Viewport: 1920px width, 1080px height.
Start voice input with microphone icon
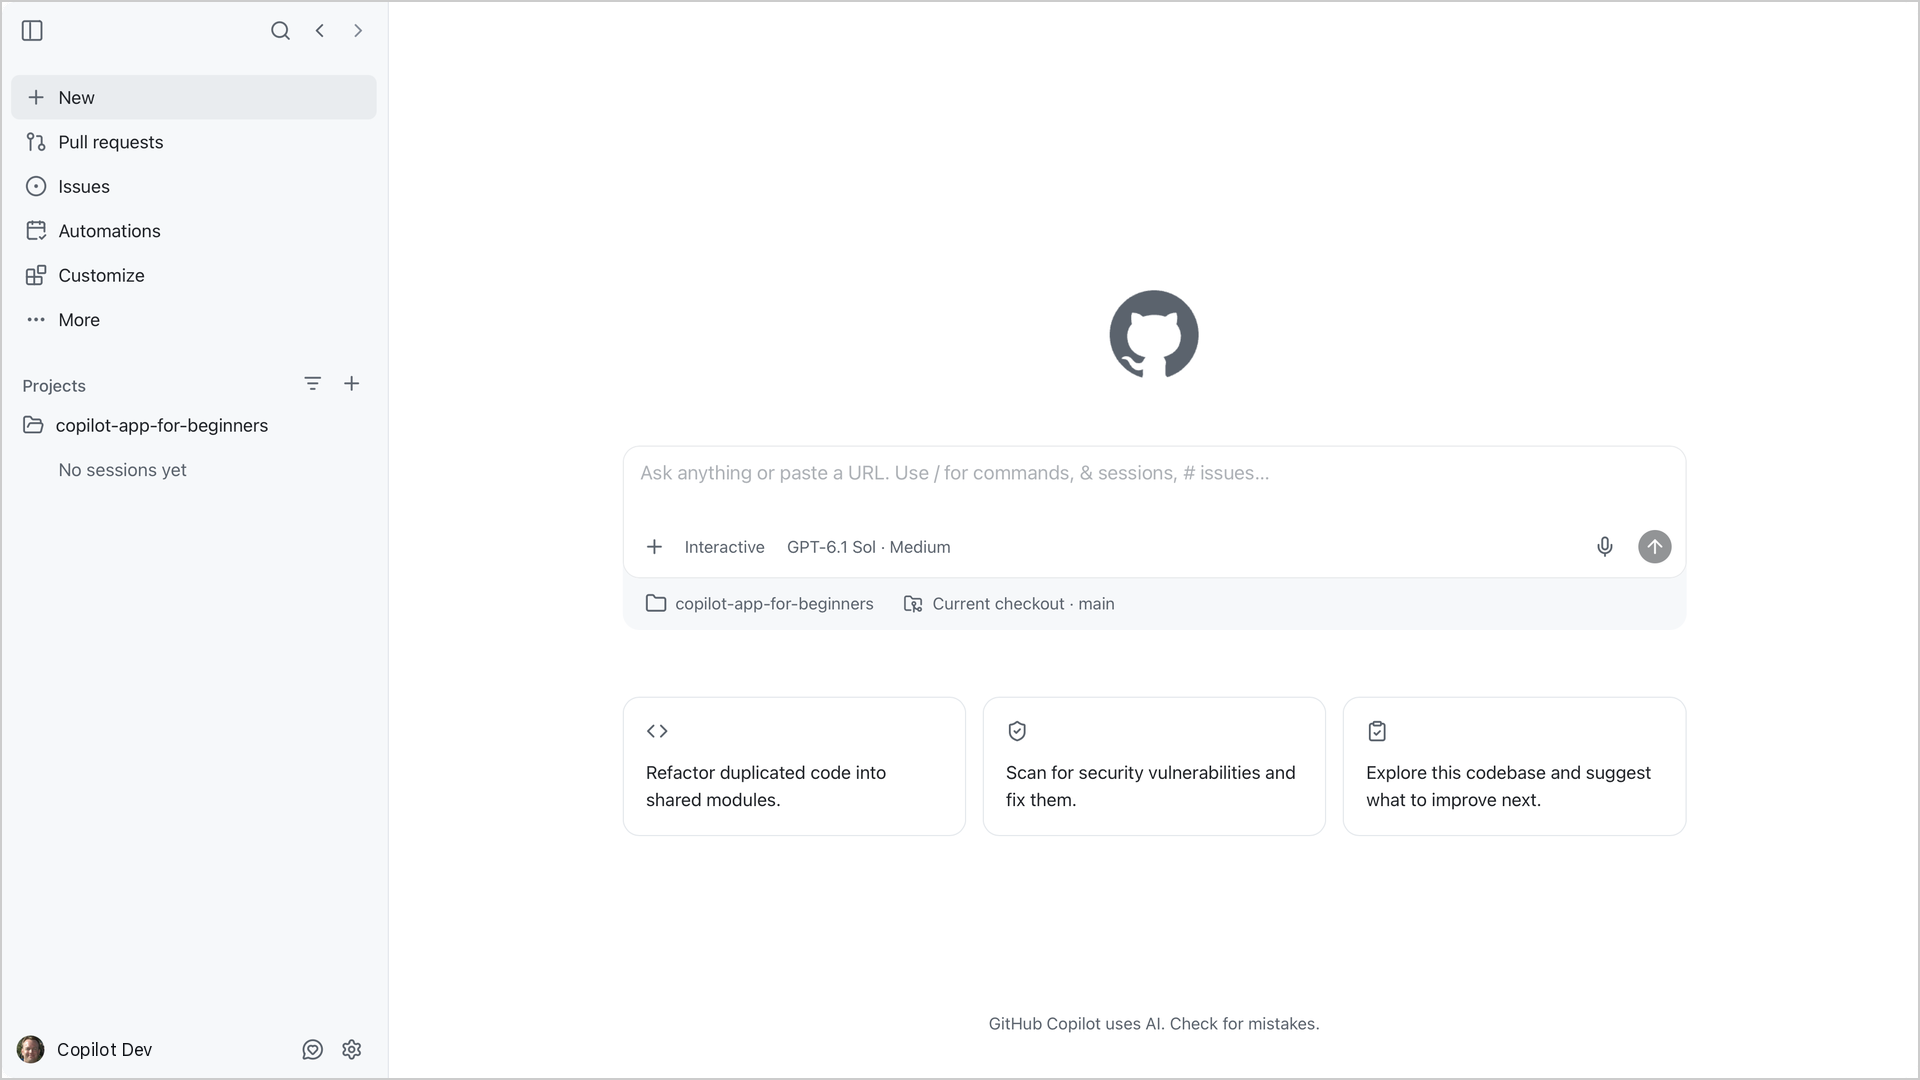(1605, 547)
